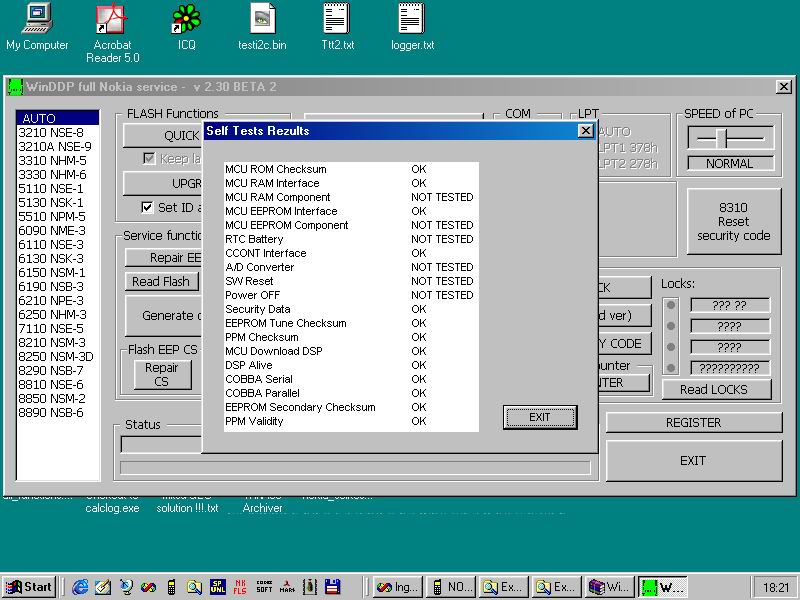Toggle the 'Keep la...' checkbox
This screenshot has height=600, width=800.
tap(149, 159)
